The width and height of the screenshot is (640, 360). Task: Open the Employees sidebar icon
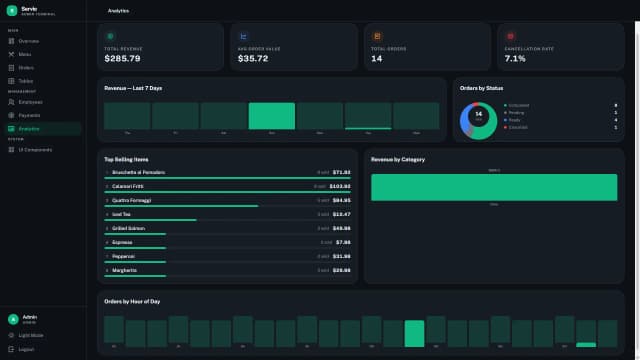[11, 102]
